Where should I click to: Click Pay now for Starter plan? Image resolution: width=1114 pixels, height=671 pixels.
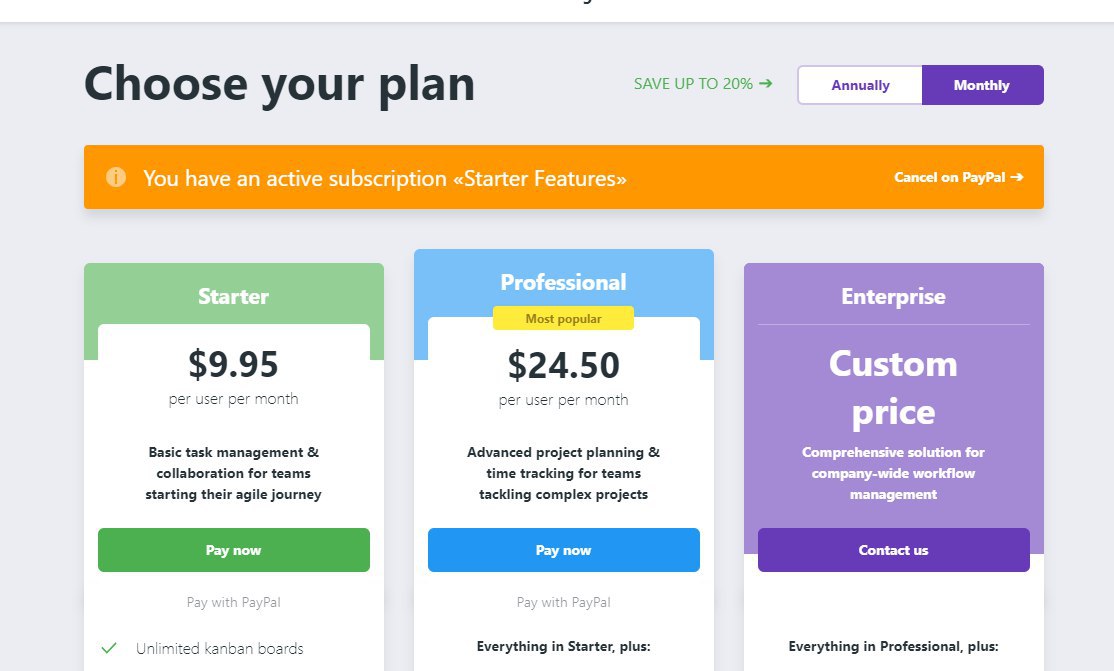pos(234,550)
